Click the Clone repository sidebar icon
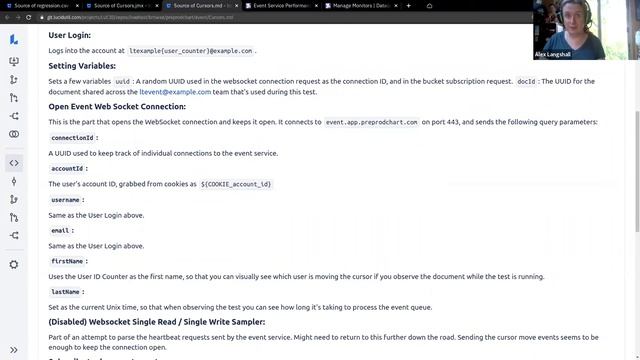Viewport: 640px width, 360px height. click(14, 61)
